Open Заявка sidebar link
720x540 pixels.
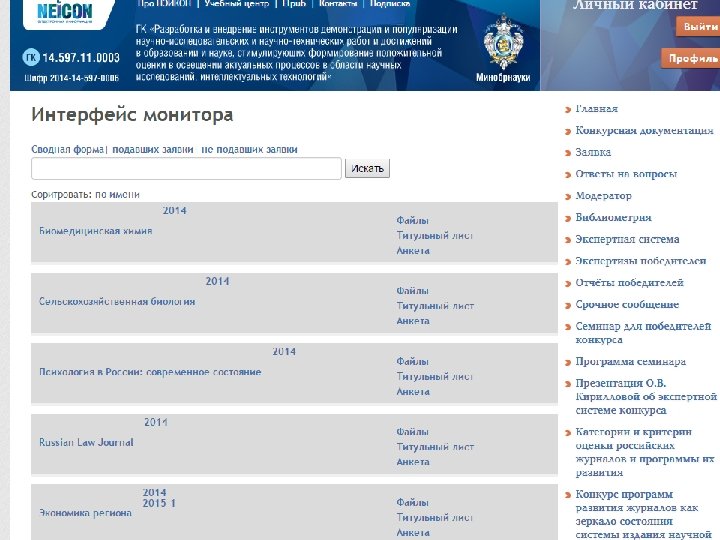(x=593, y=152)
